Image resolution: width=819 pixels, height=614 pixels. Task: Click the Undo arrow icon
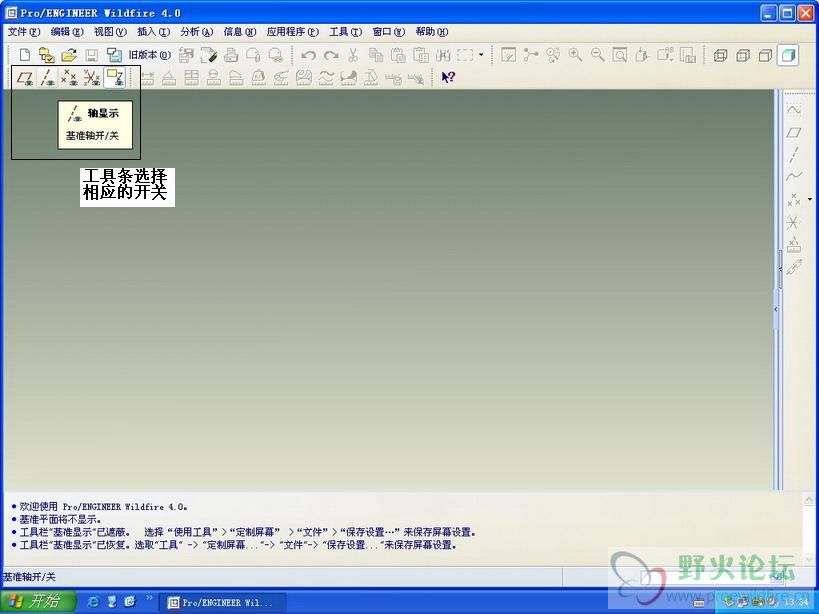[x=308, y=54]
